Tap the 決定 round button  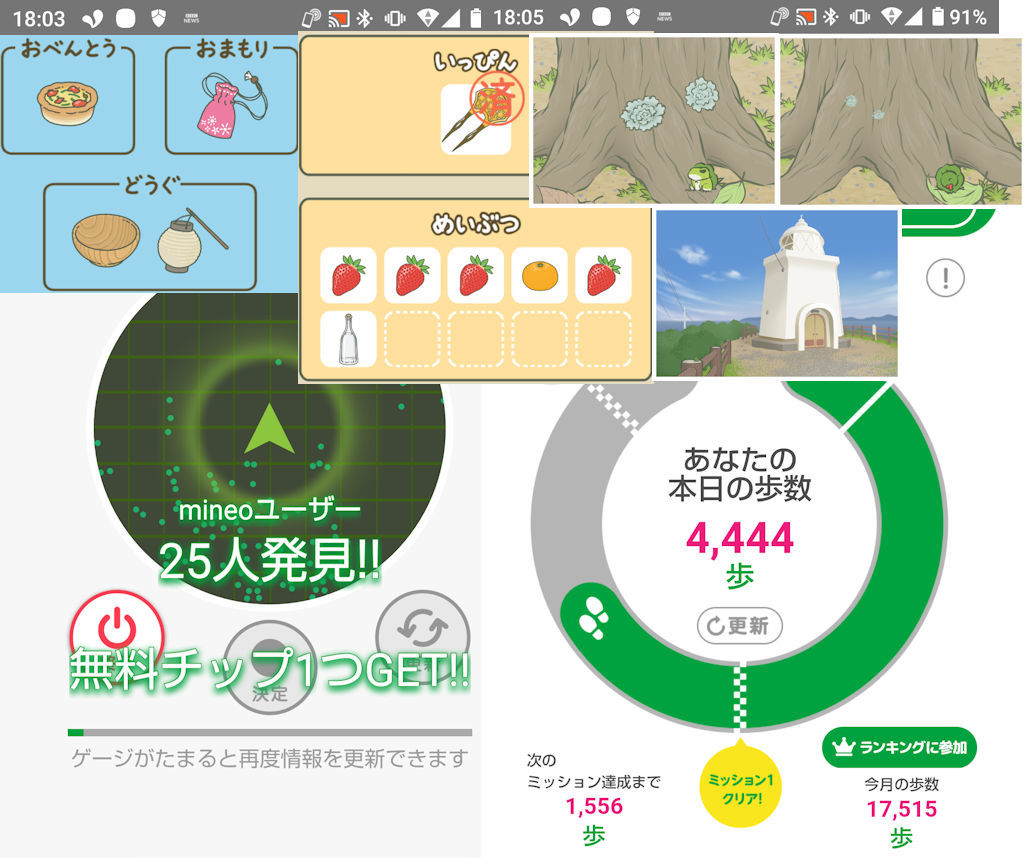[x=268, y=666]
